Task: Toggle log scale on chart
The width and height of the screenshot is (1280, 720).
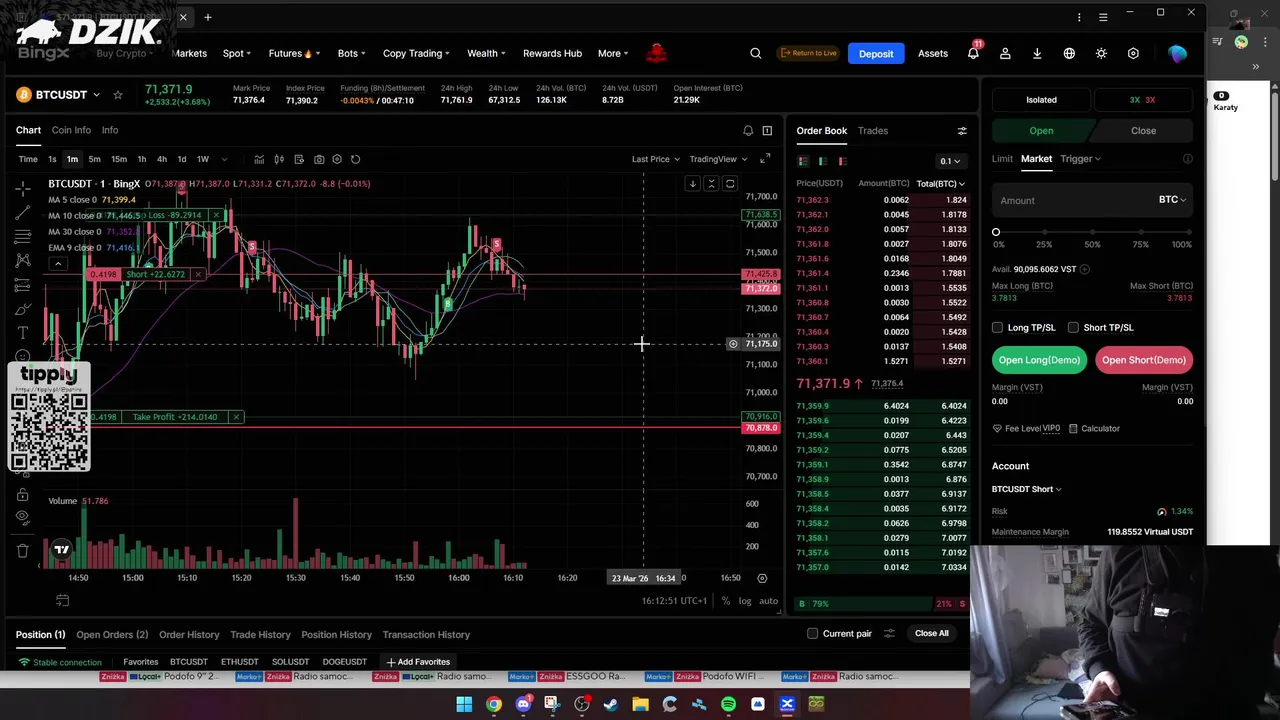Action: 745,601
